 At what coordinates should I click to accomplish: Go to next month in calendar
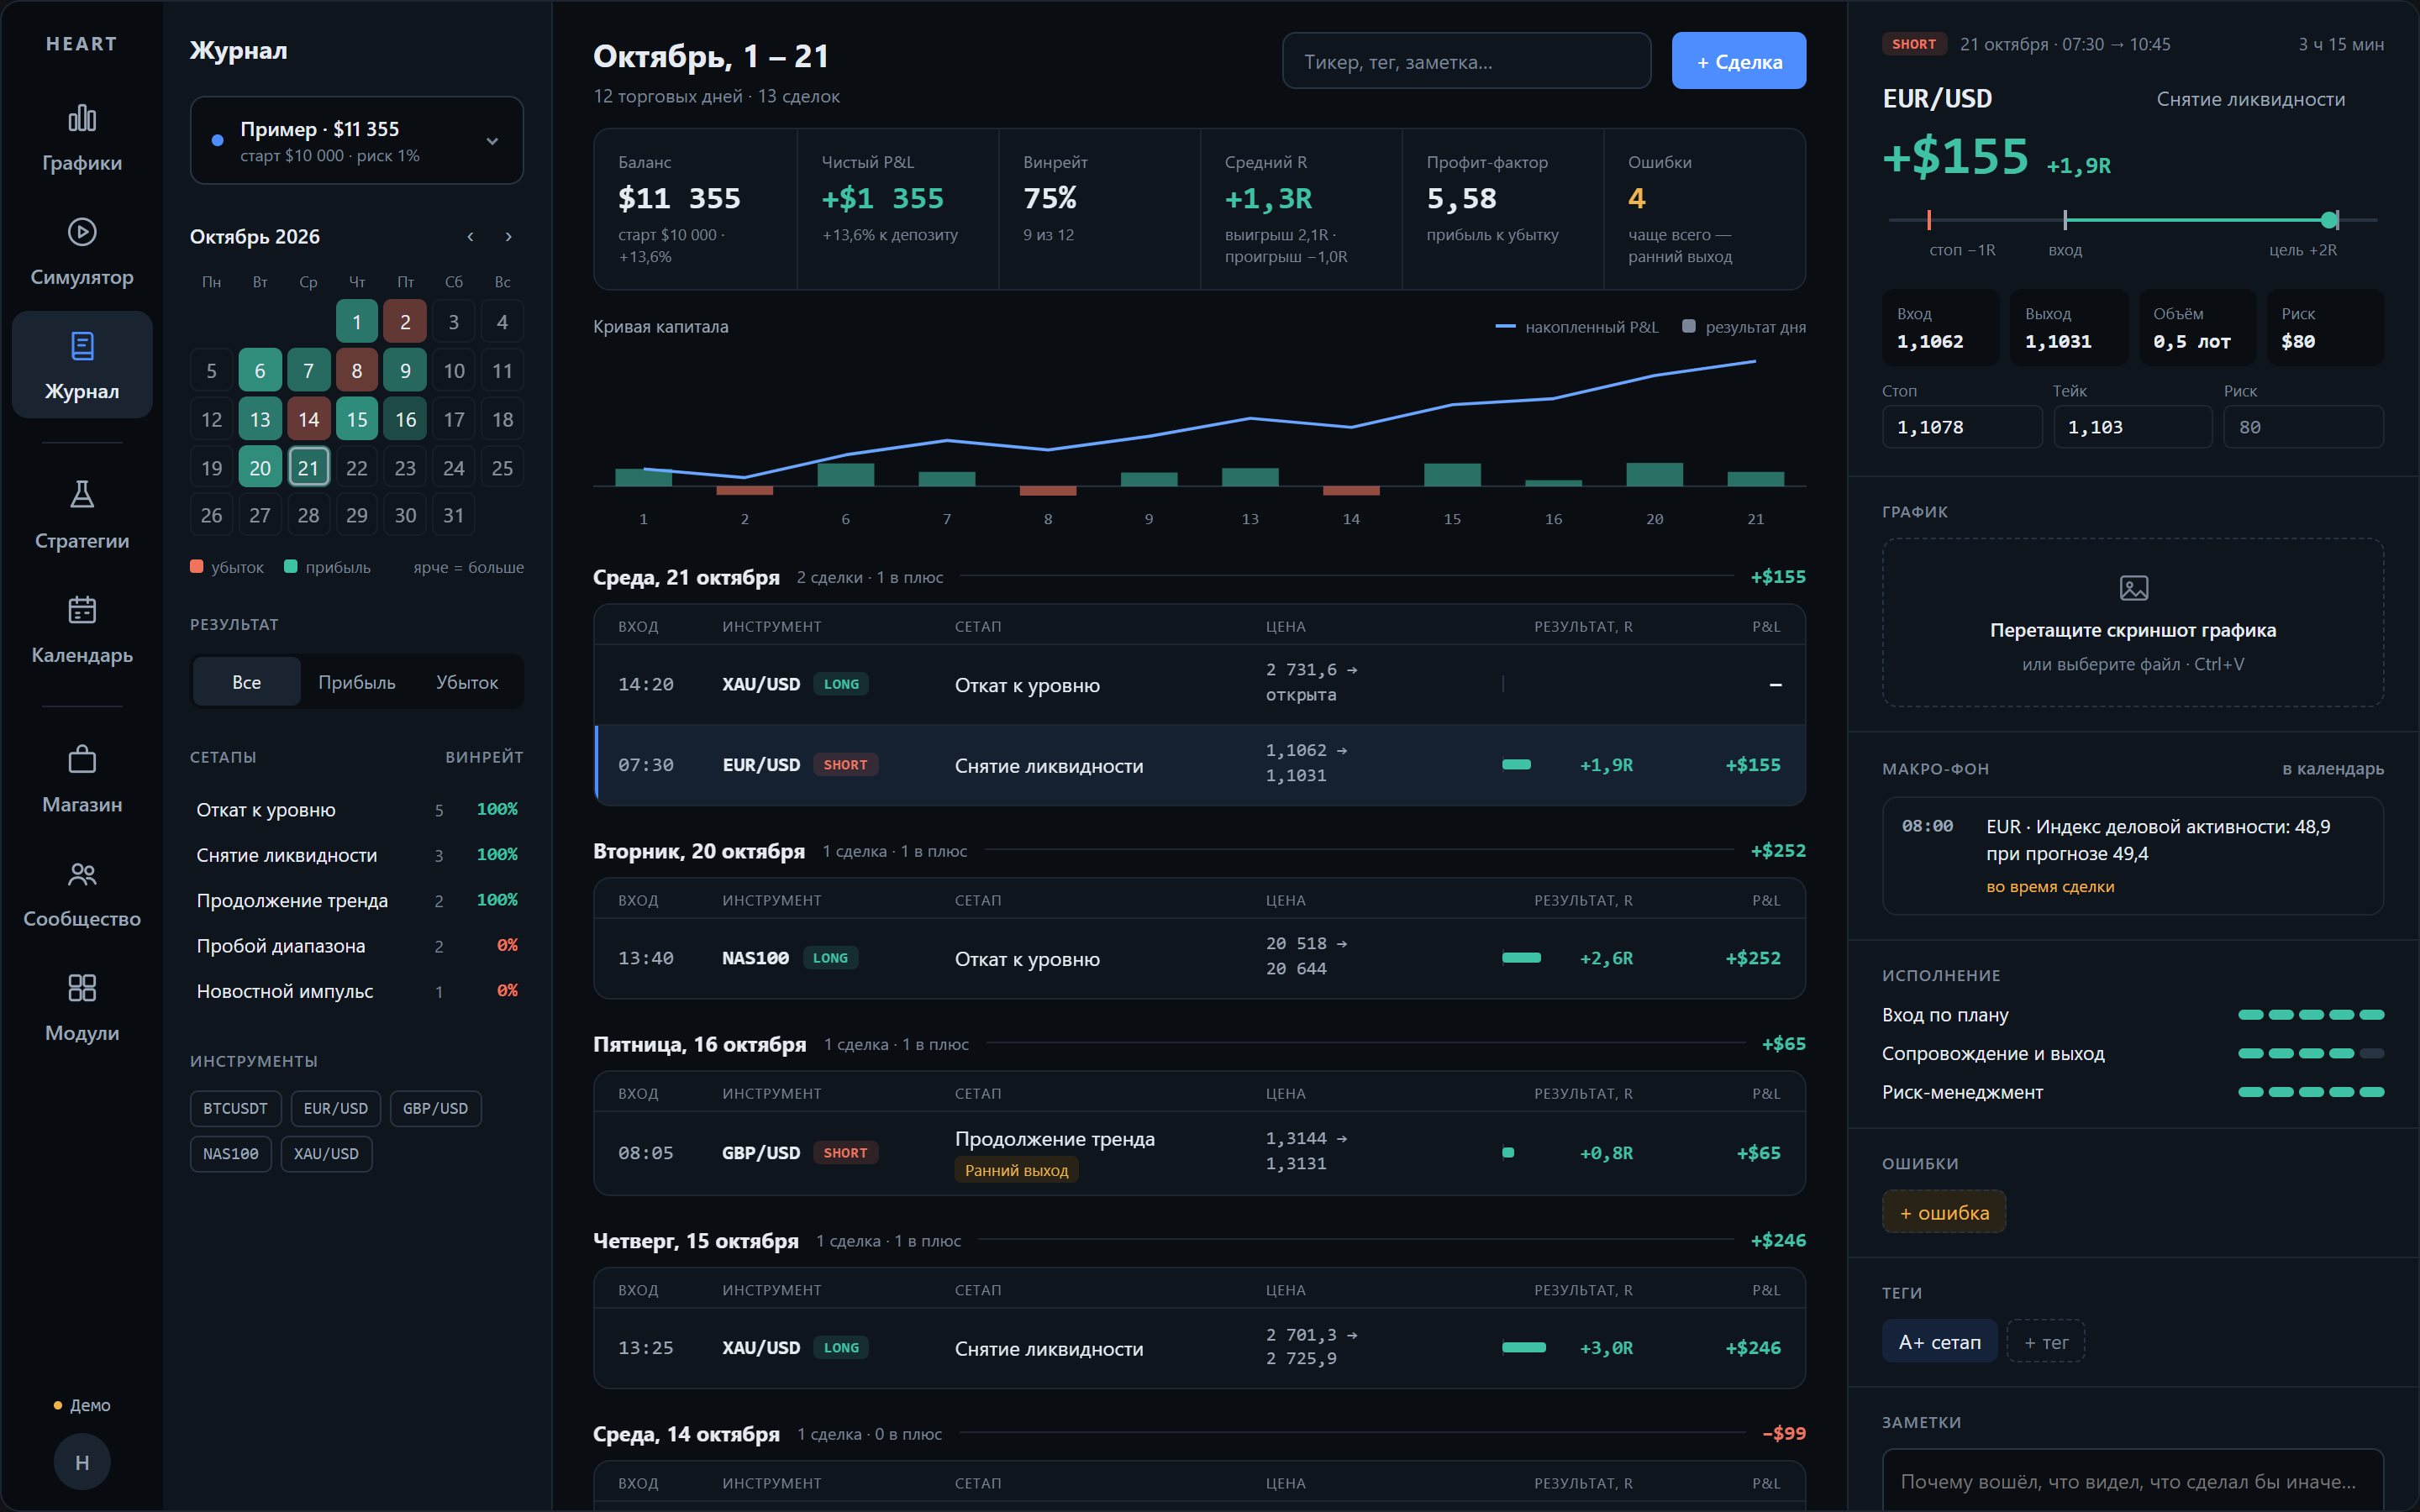pyautogui.click(x=509, y=237)
